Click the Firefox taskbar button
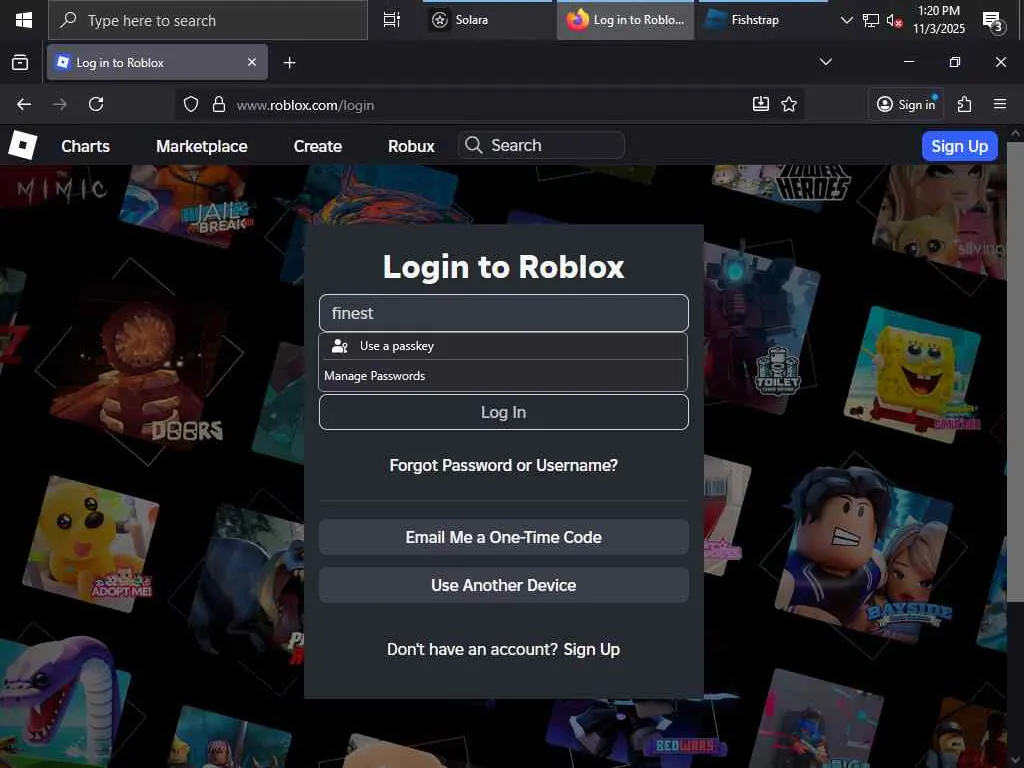Image resolution: width=1024 pixels, height=768 pixels. (625, 20)
